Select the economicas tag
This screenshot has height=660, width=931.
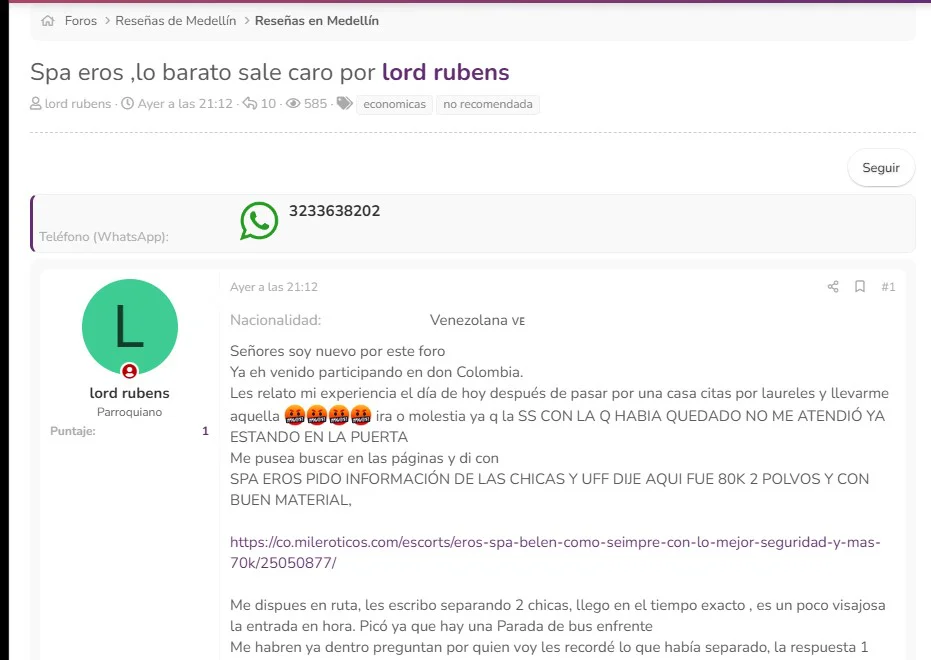tap(394, 104)
